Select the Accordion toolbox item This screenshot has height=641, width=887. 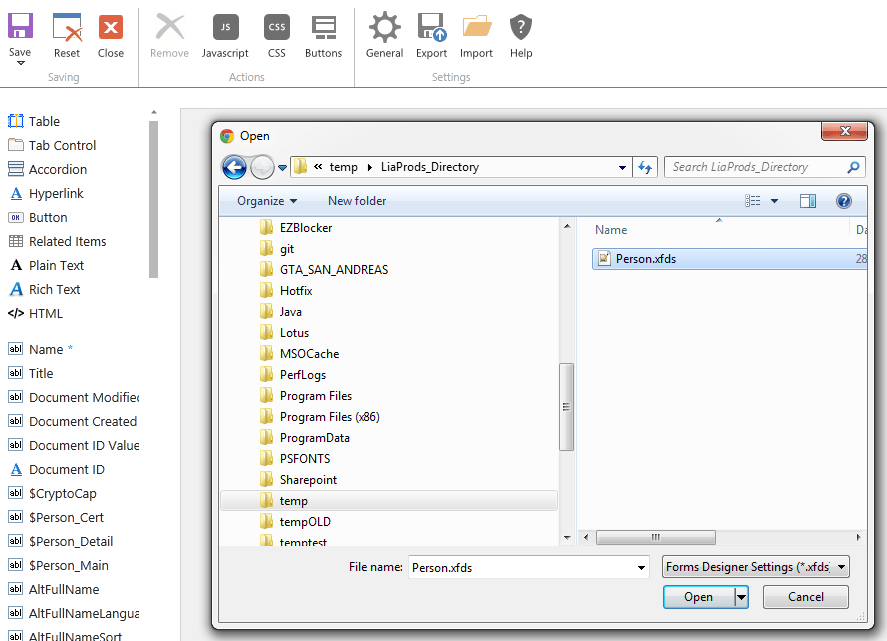(x=48, y=169)
